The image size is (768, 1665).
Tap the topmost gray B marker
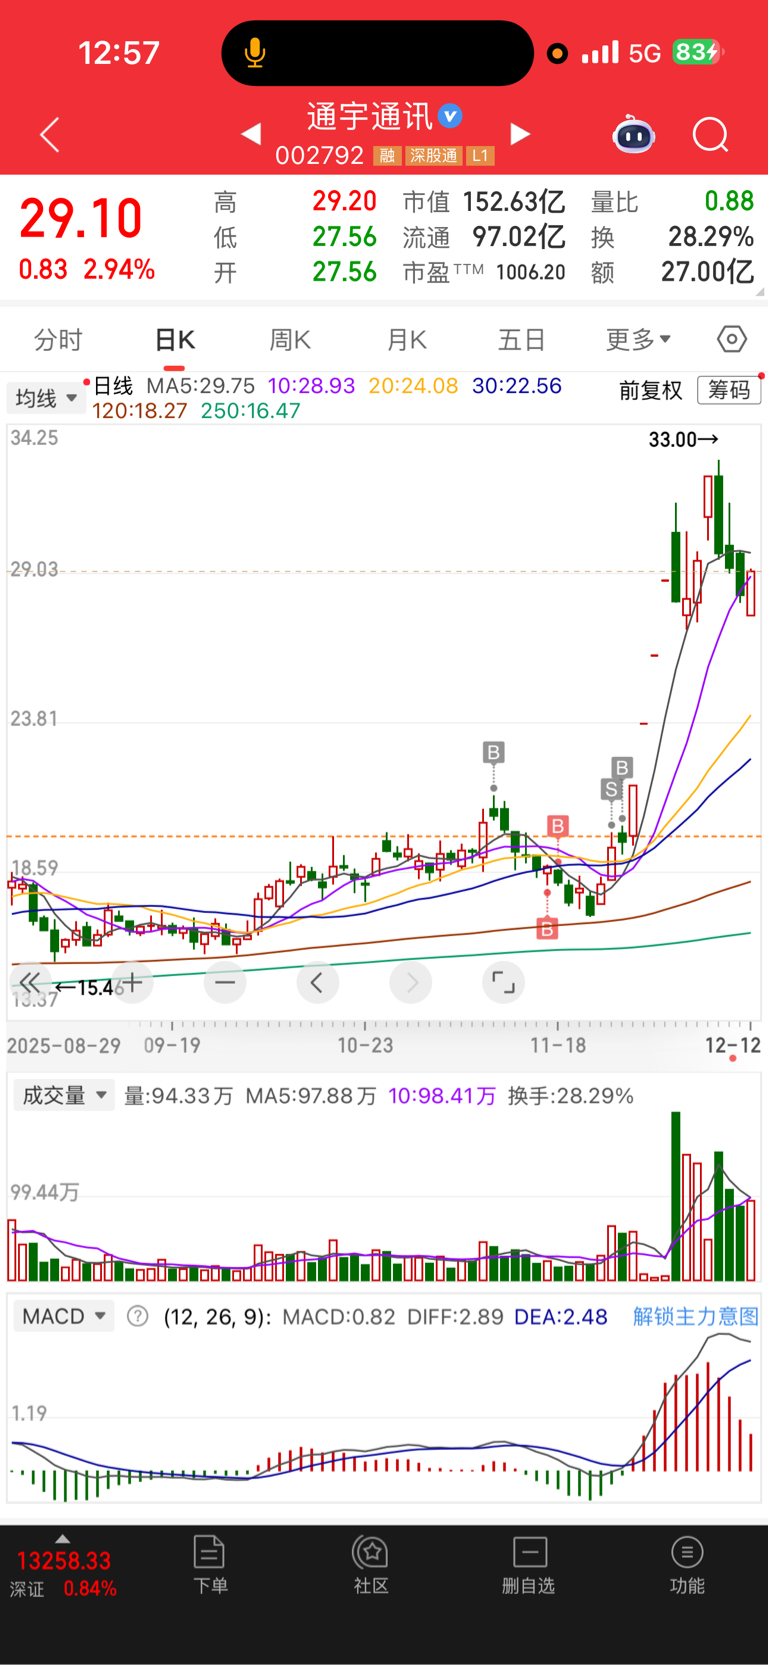(493, 752)
